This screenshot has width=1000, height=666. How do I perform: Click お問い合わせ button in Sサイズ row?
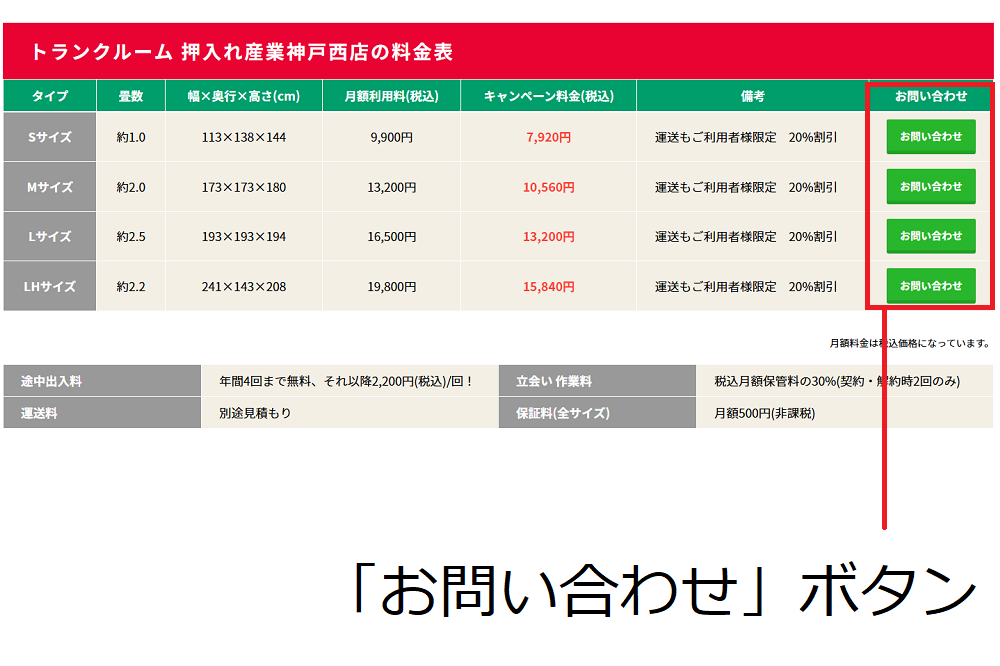[x=930, y=137]
